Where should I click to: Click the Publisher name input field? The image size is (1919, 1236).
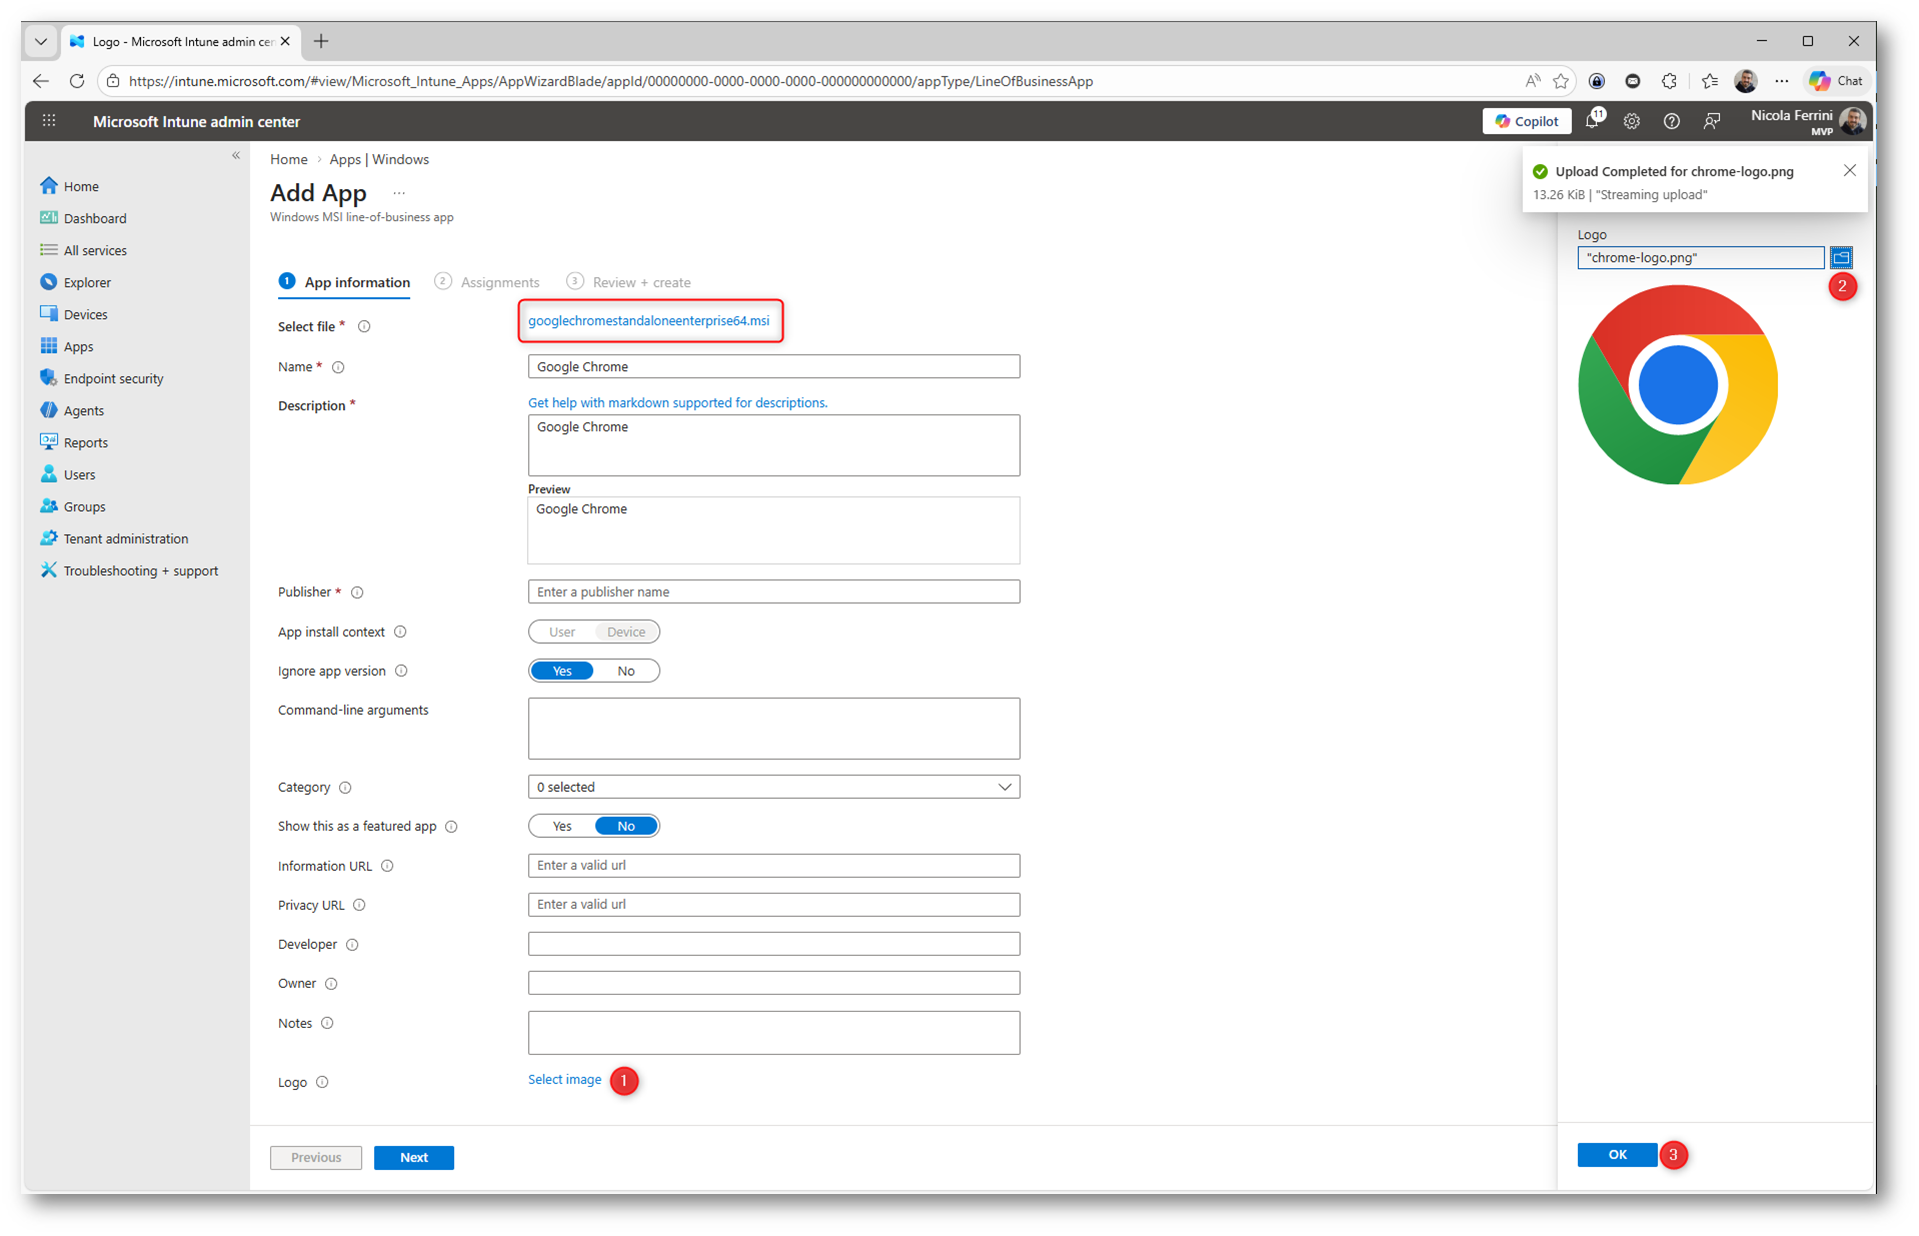pos(773,592)
